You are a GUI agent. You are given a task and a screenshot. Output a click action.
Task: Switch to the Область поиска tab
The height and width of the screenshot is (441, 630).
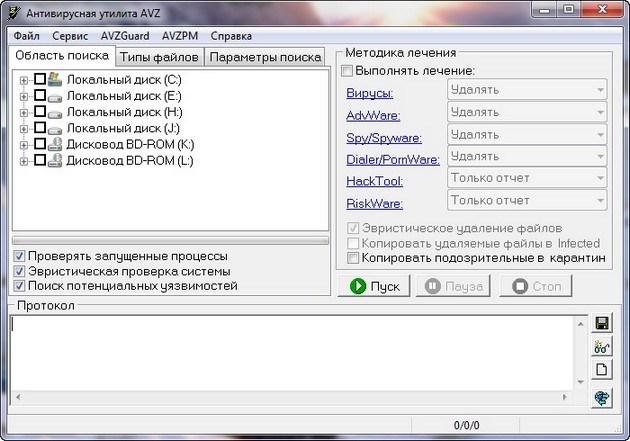[x=62, y=55]
